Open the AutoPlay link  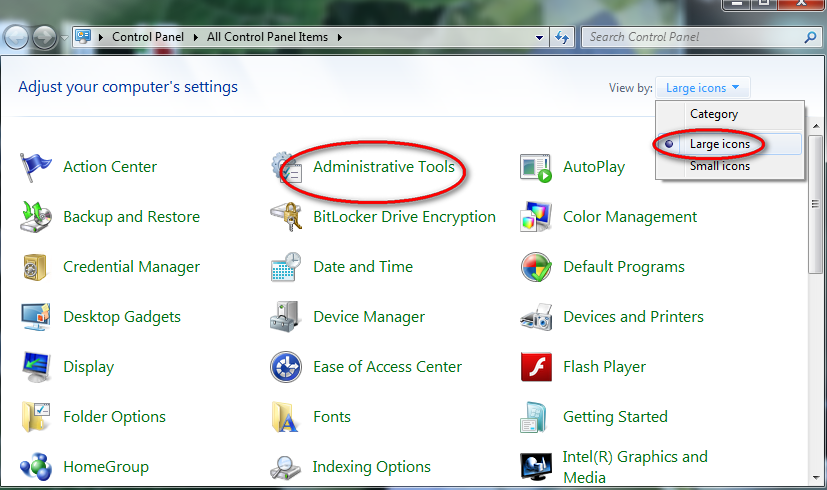594,167
